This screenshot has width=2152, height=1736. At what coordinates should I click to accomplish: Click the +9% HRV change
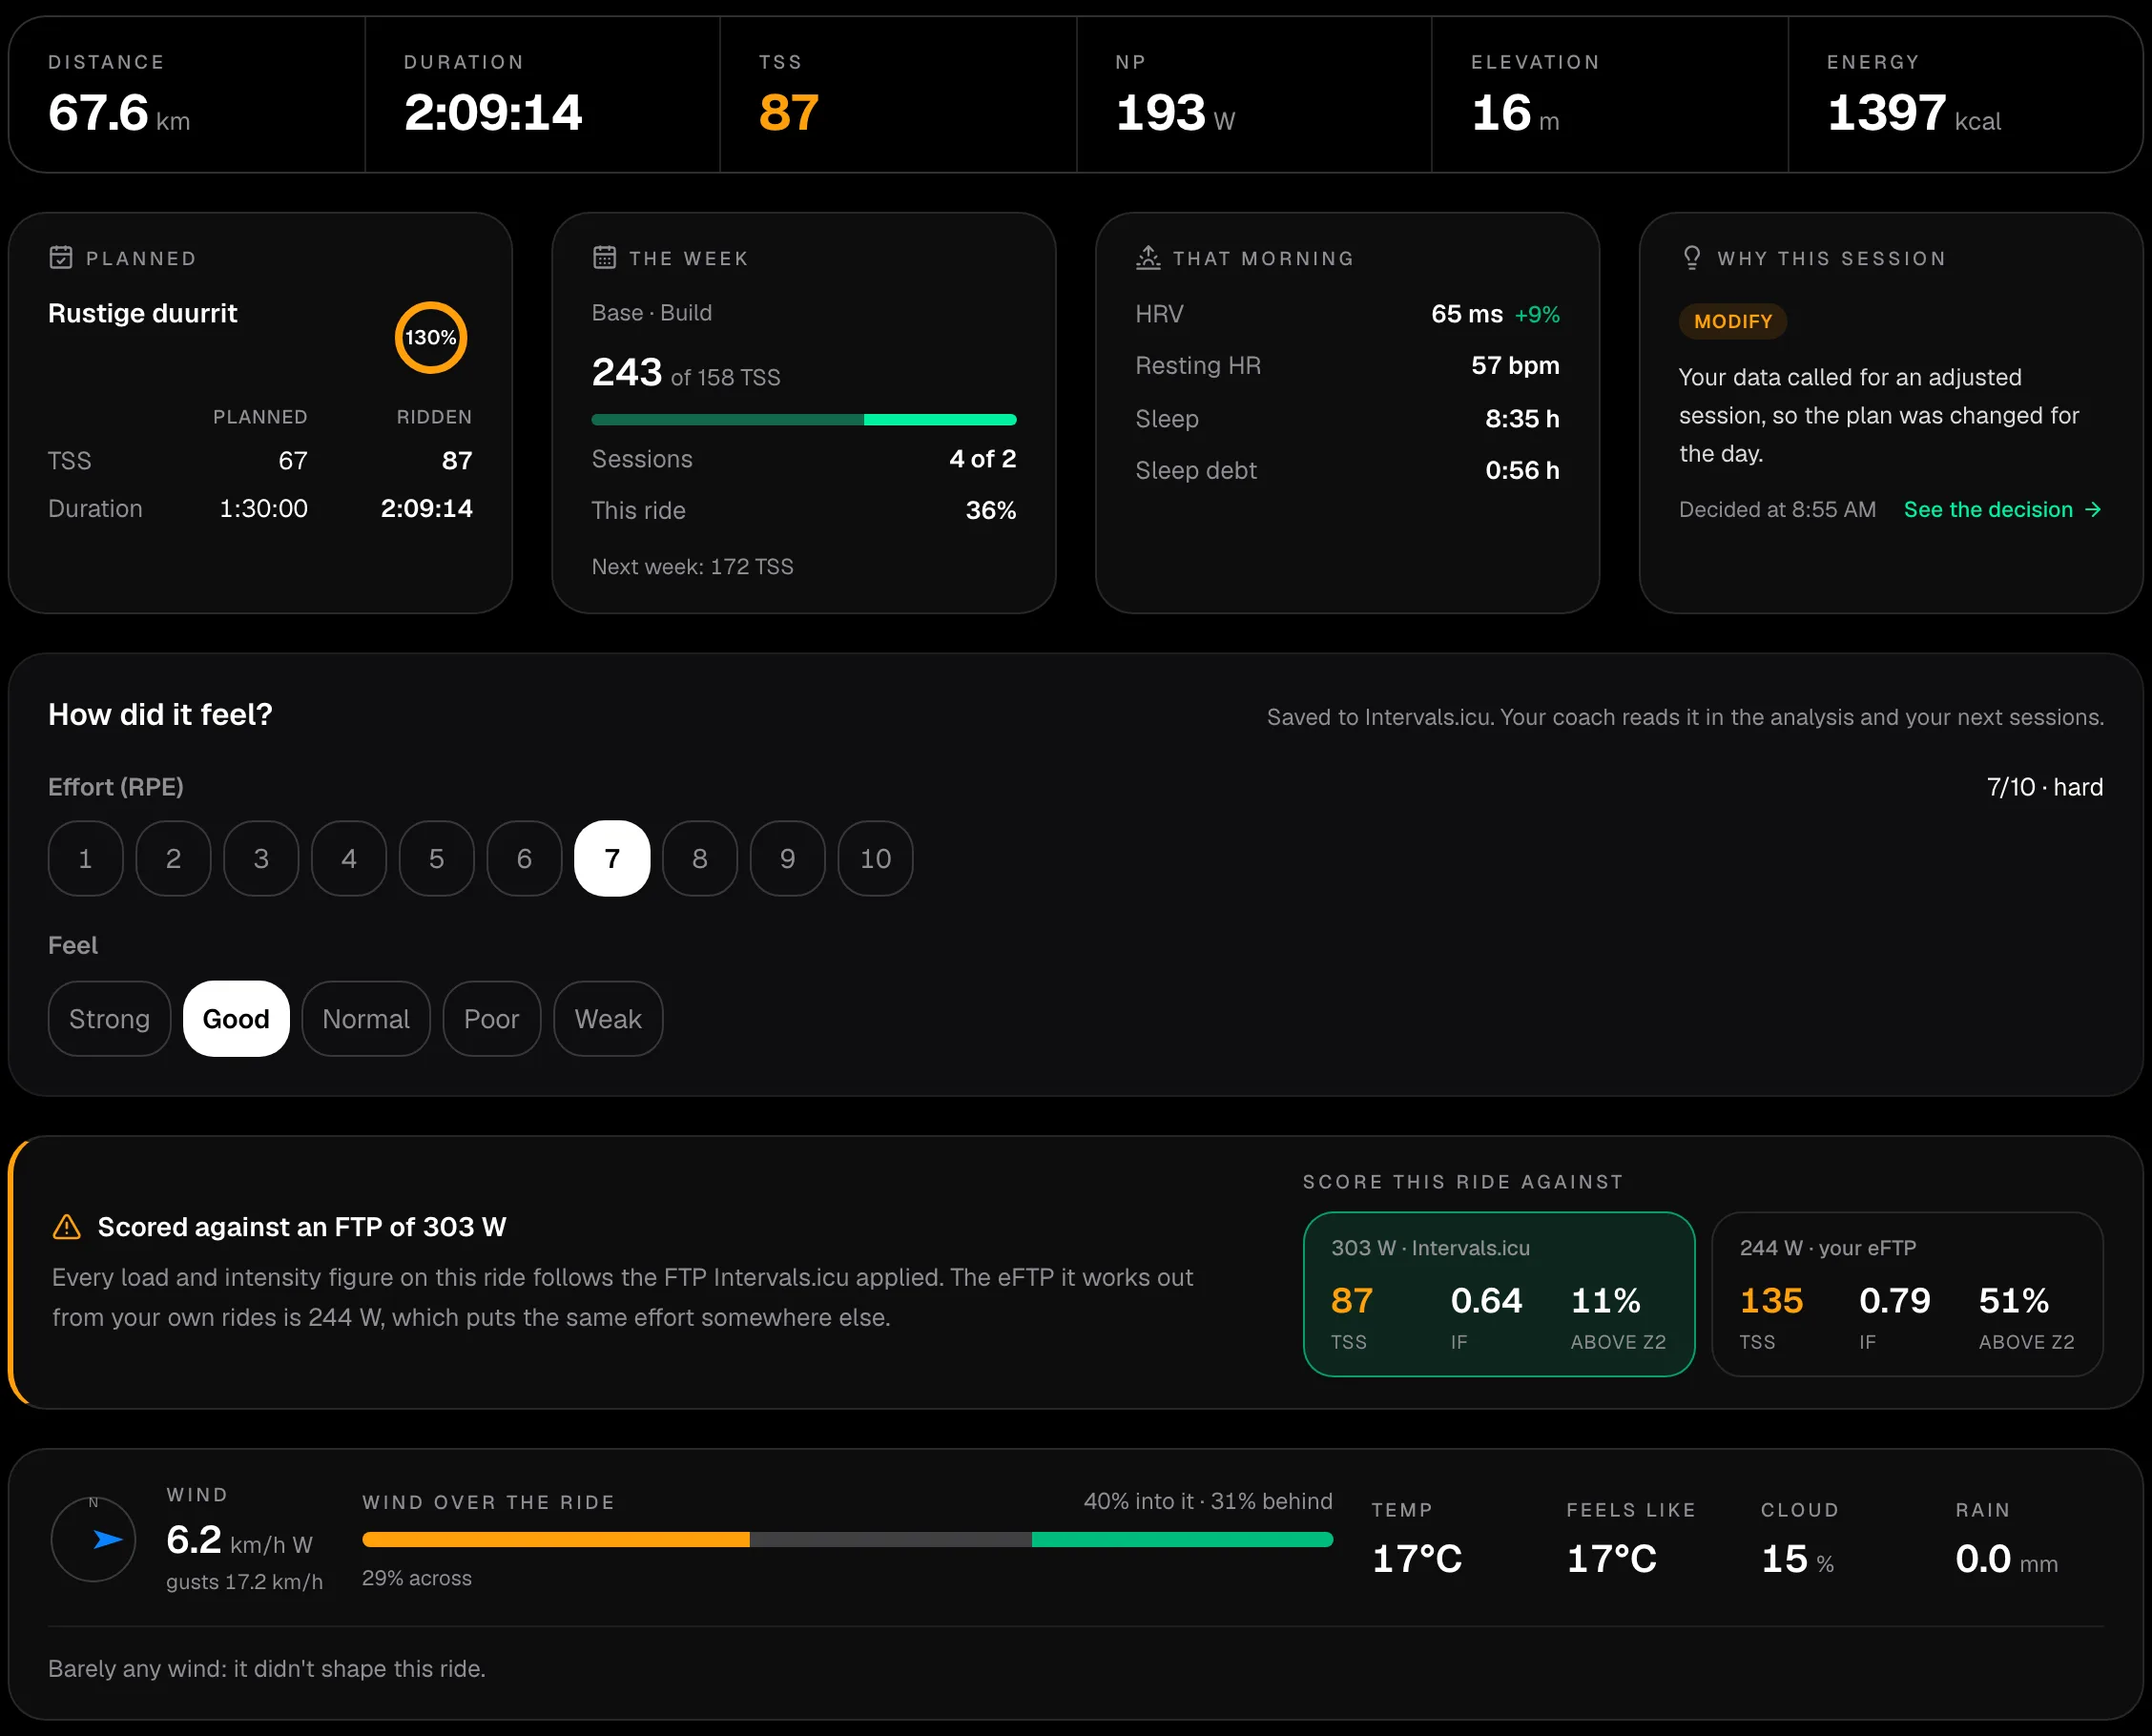[1537, 315]
